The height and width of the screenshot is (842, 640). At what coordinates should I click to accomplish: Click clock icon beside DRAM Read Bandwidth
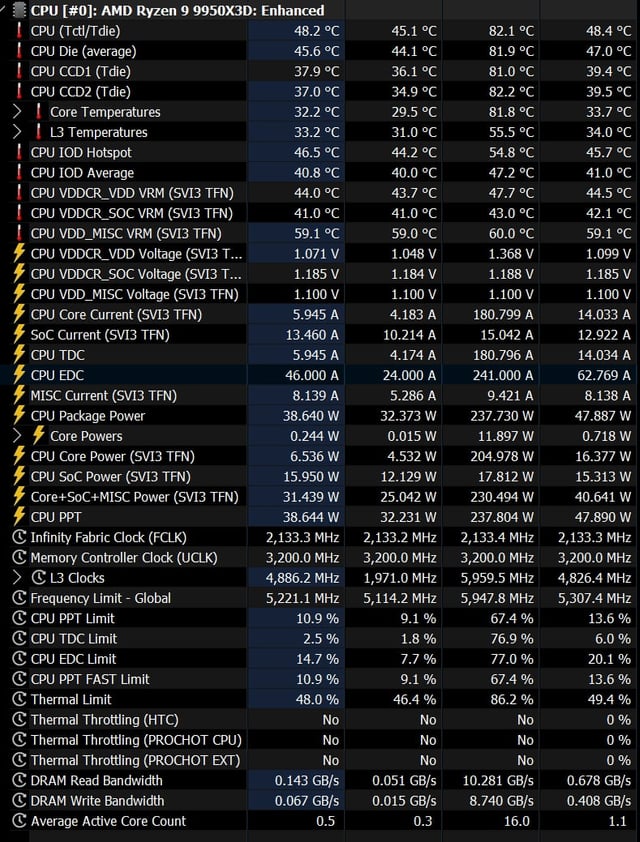19,781
